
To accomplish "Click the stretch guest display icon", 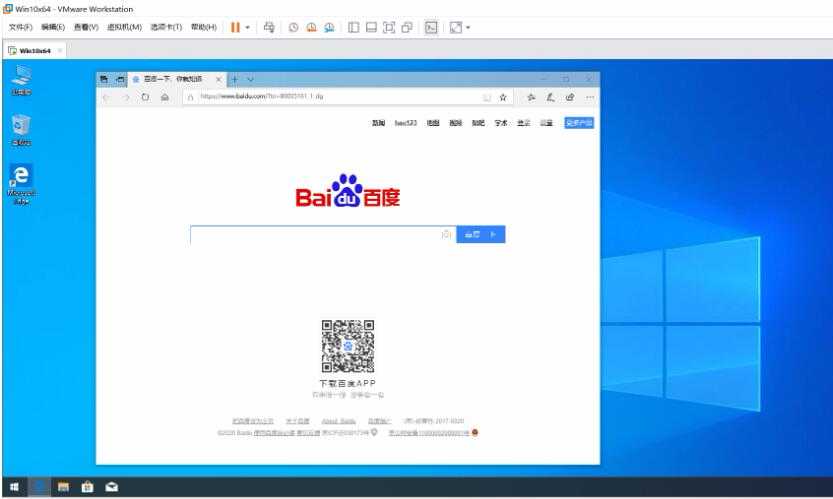I will (456, 28).
